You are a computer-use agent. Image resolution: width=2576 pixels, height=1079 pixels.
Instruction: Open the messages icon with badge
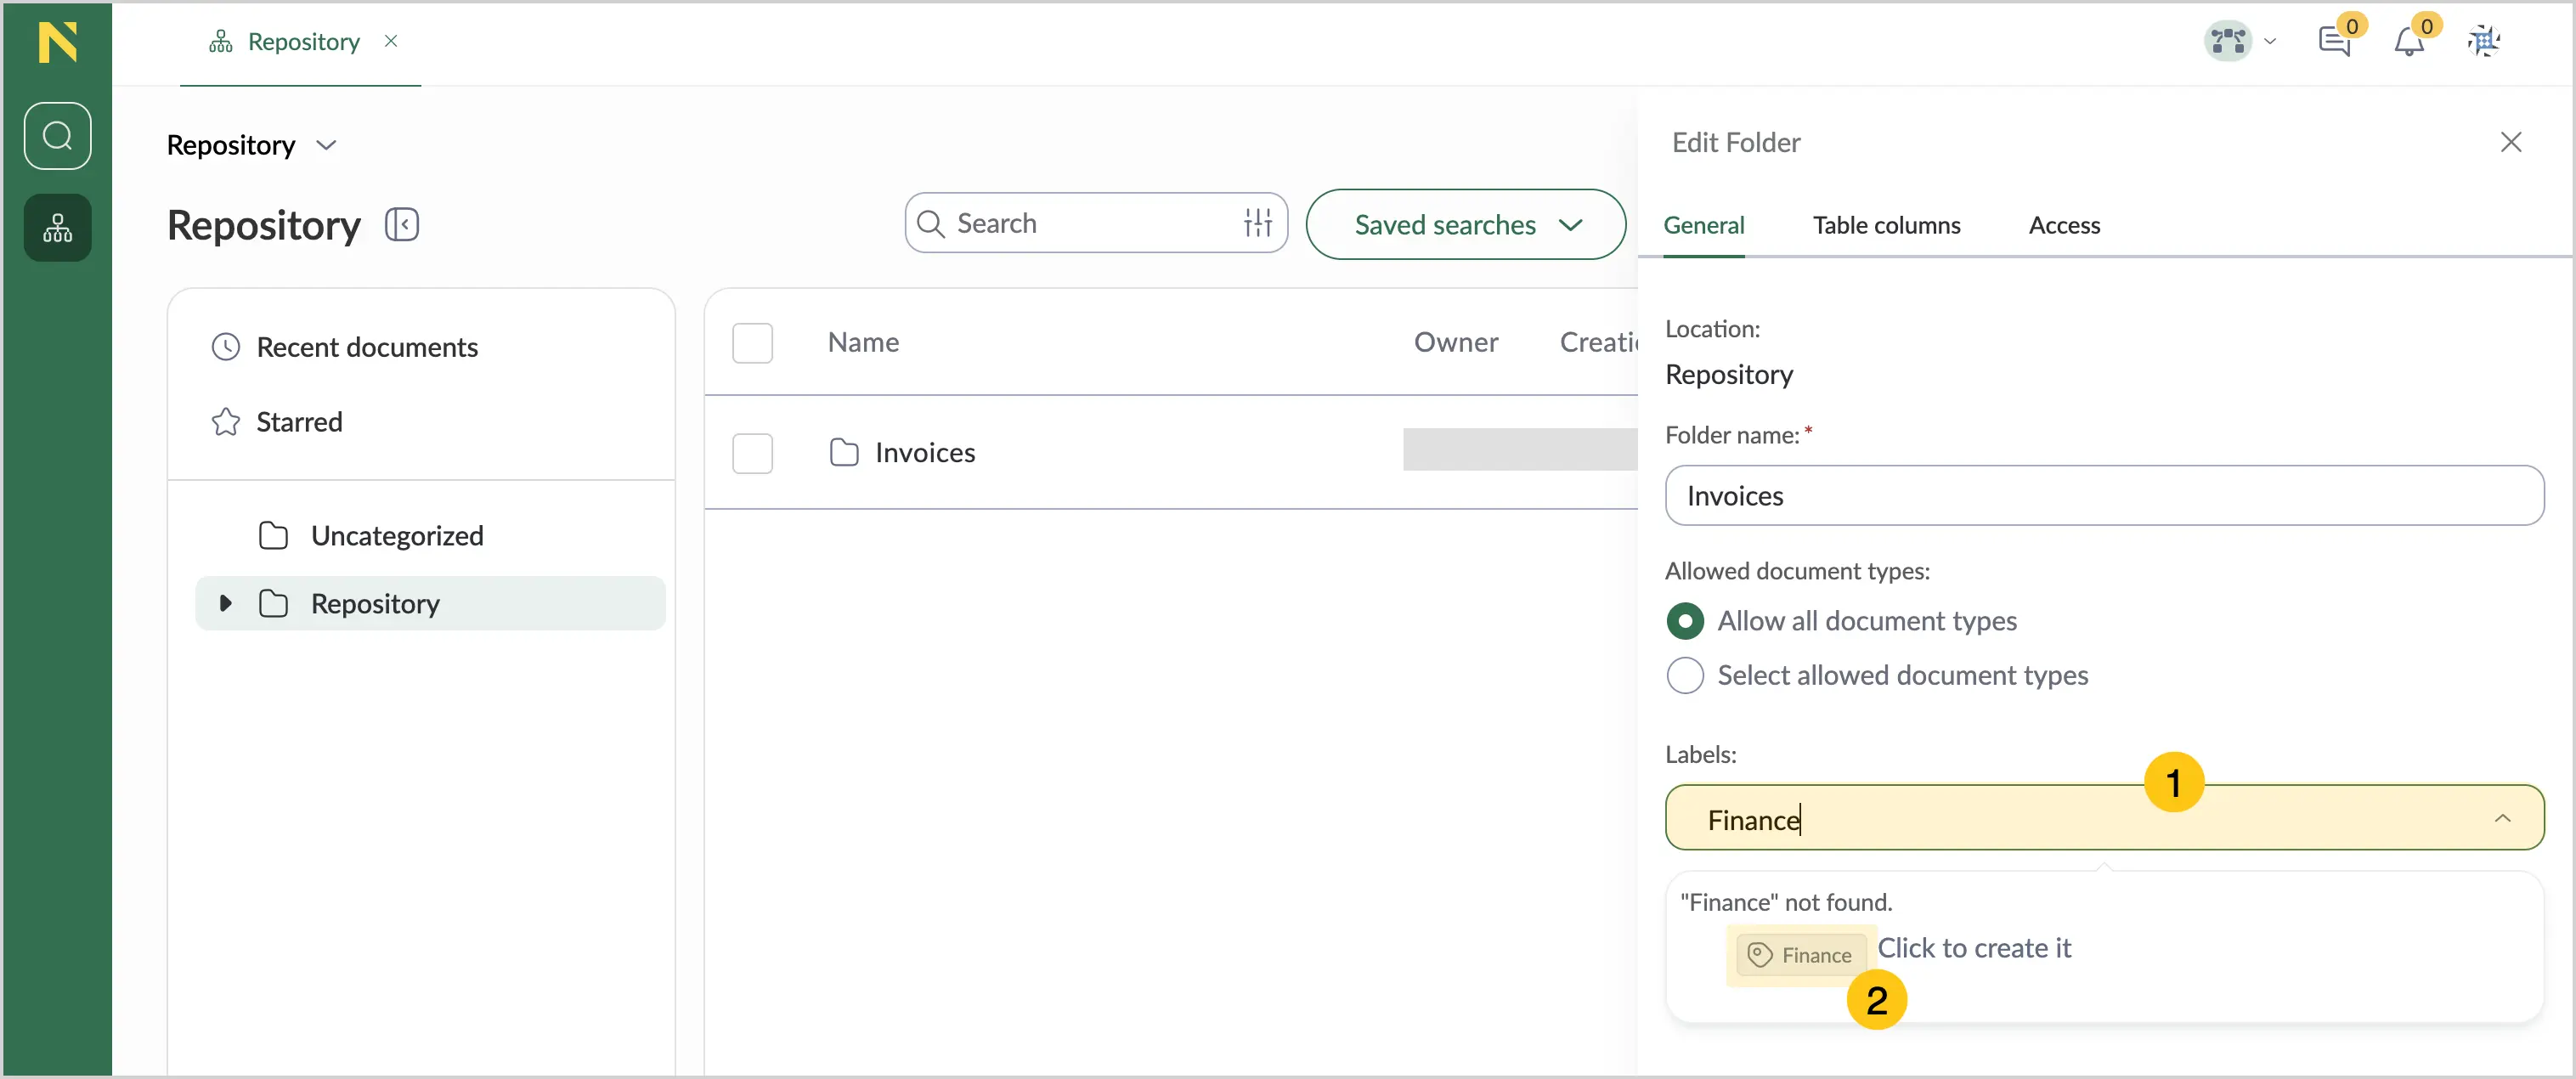[2335, 41]
